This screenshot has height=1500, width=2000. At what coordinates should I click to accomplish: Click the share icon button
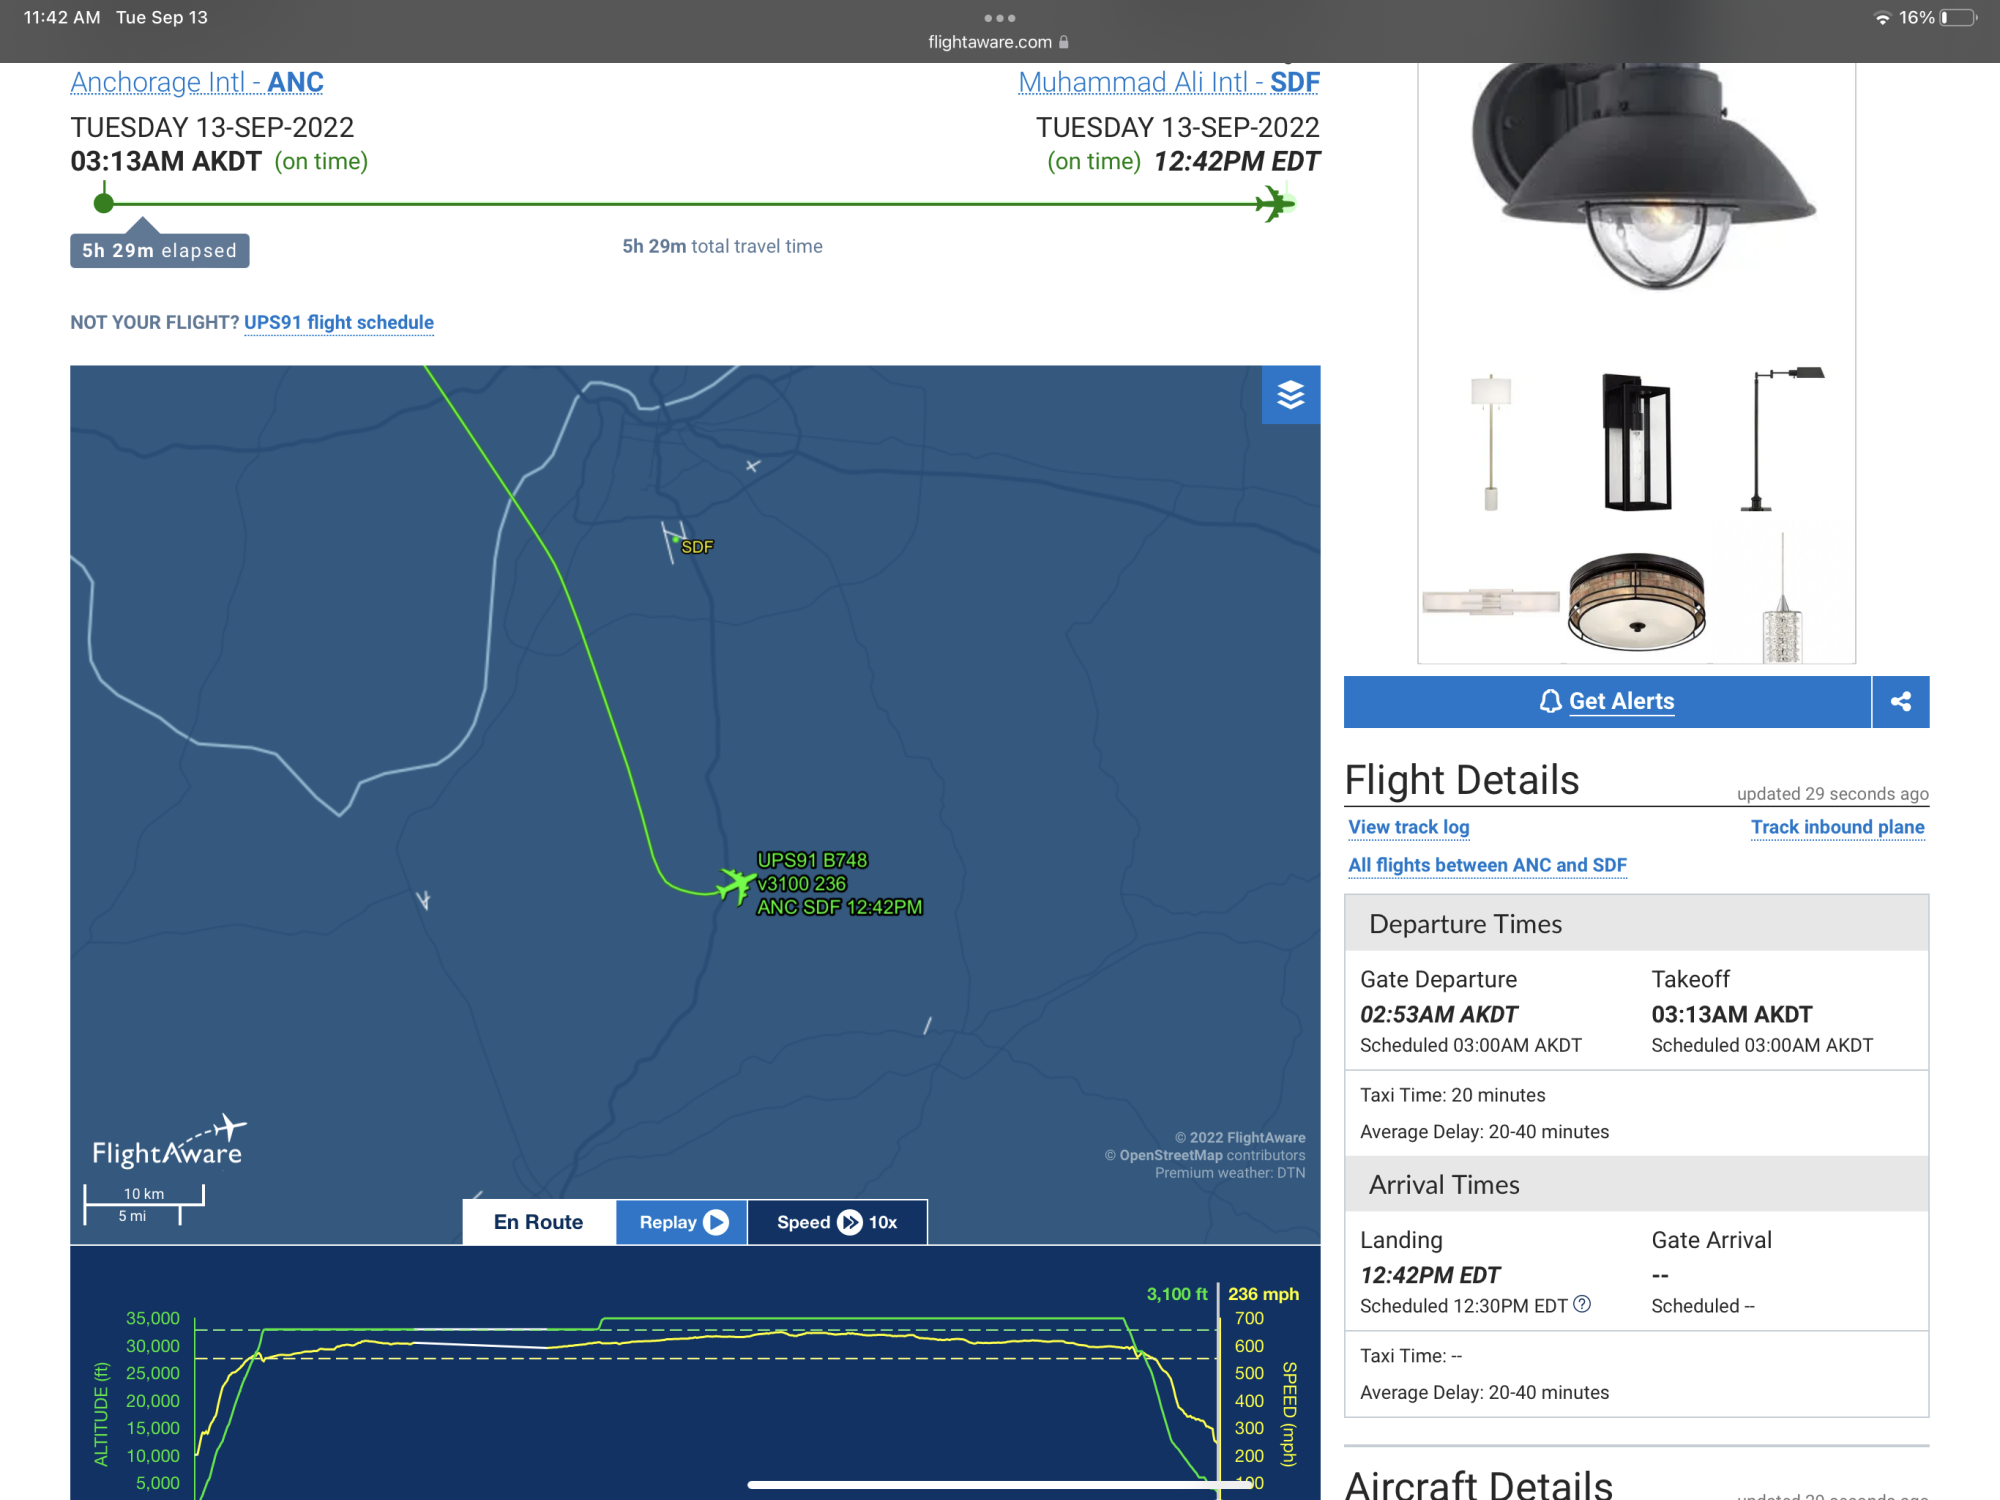(x=1901, y=702)
